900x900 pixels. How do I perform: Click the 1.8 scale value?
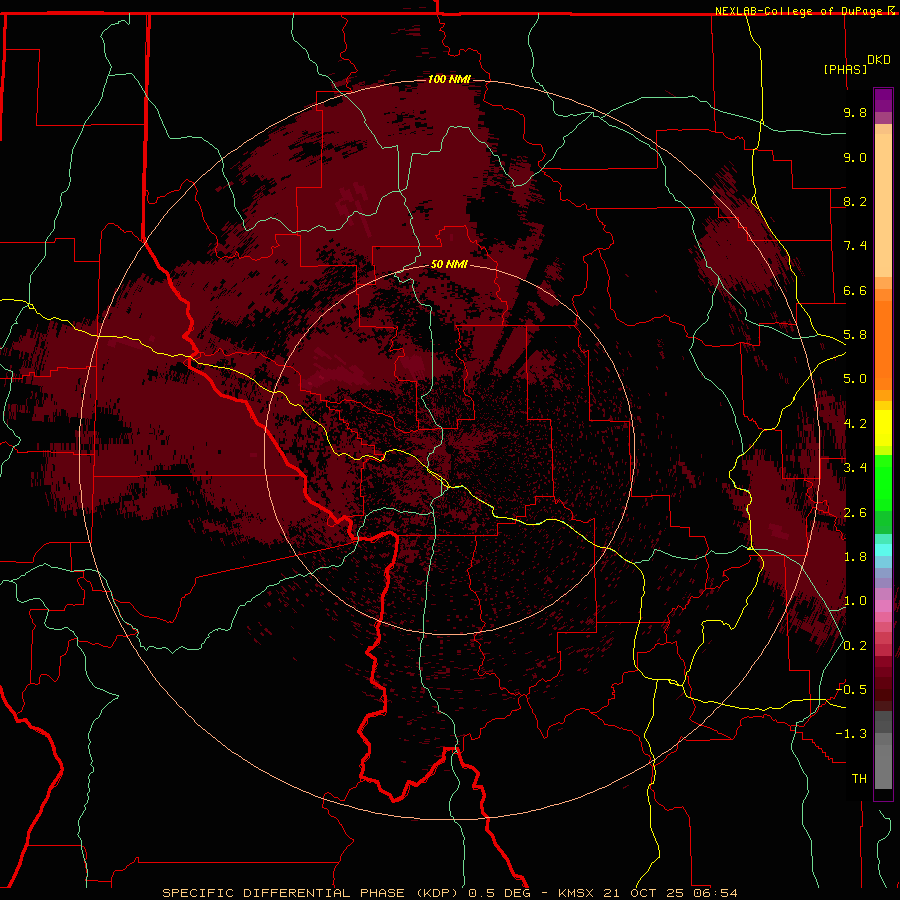point(855,557)
